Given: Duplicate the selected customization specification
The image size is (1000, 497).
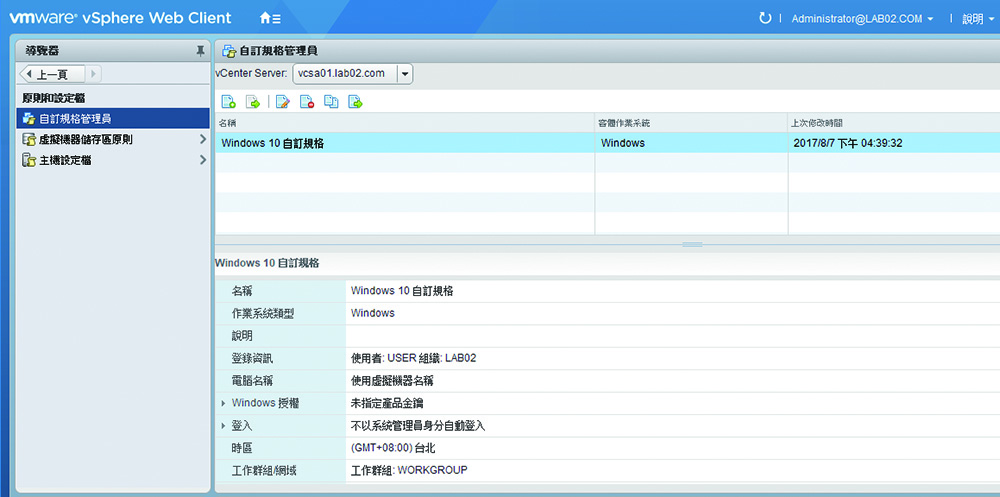Looking at the screenshot, I should pos(331,101).
